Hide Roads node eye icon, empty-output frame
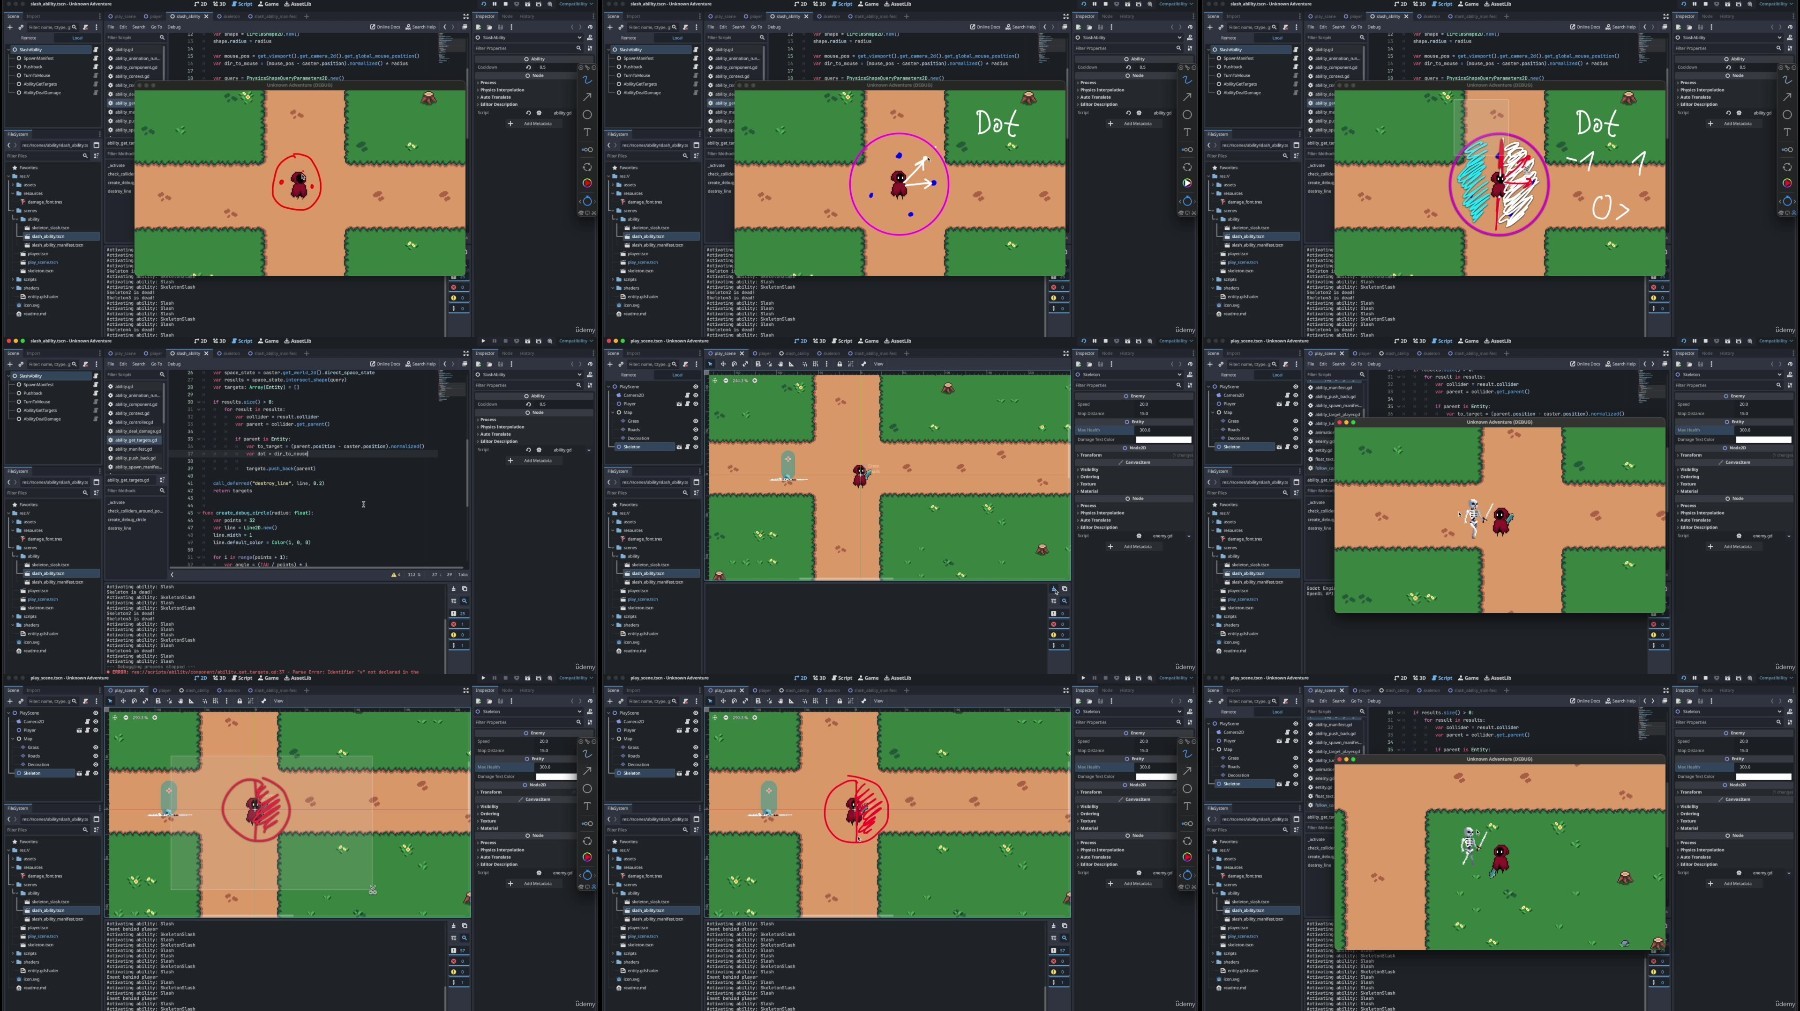 (x=696, y=430)
